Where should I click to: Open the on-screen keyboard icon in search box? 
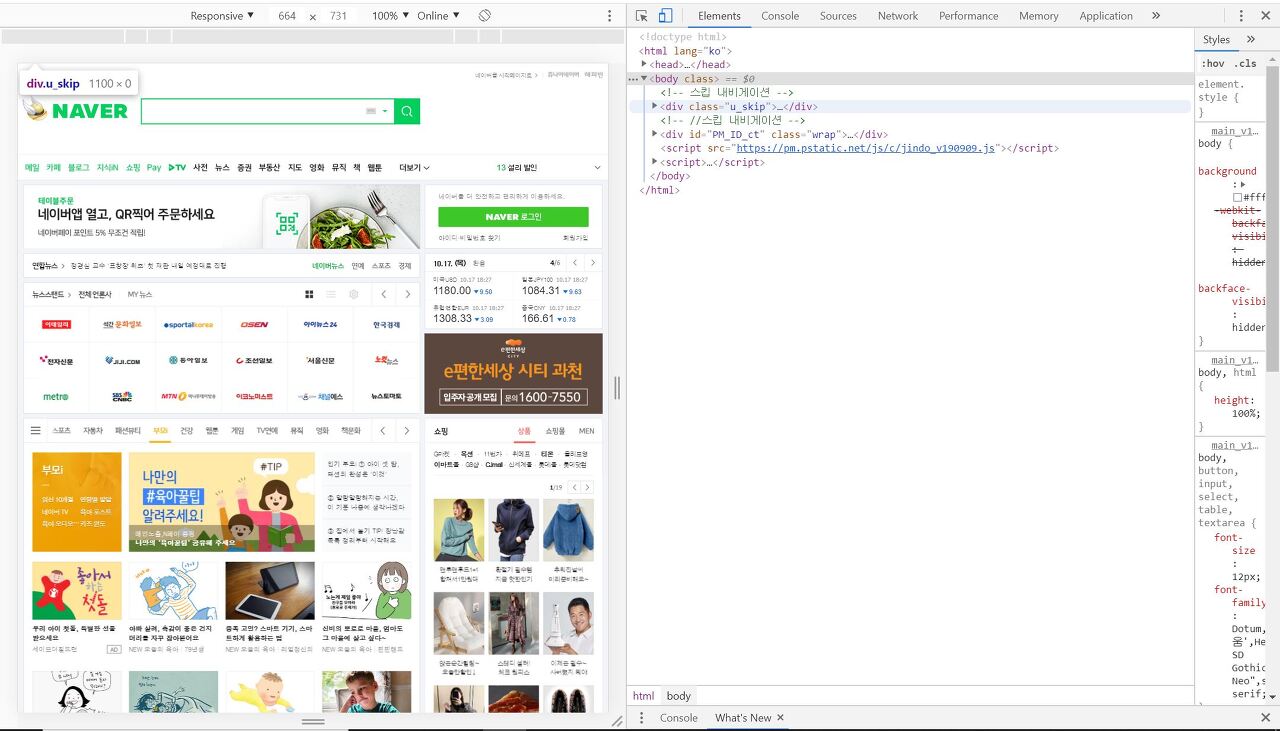pyautogui.click(x=371, y=111)
